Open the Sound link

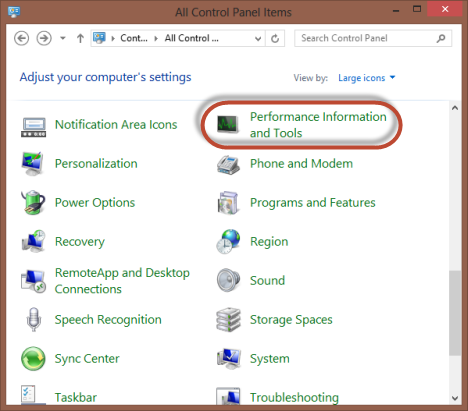coord(267,281)
